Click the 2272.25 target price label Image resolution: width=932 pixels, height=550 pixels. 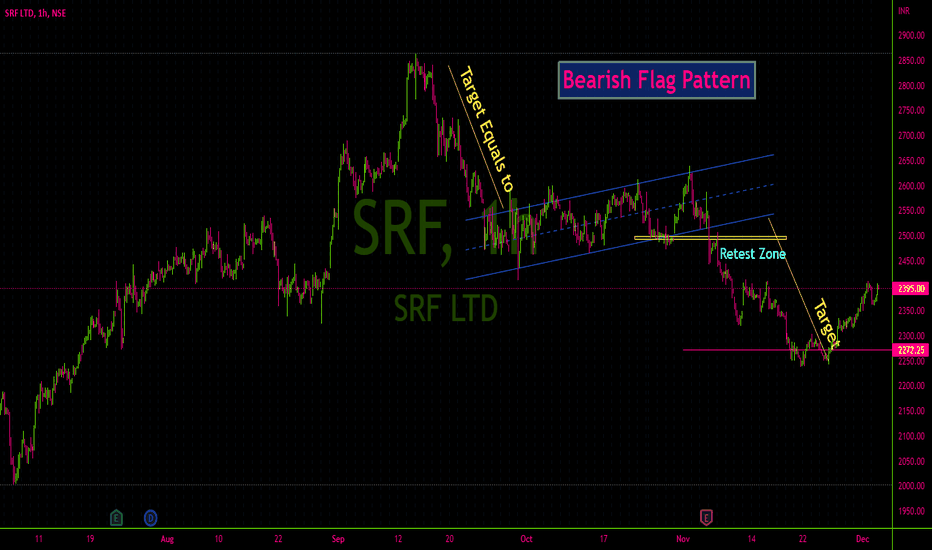click(x=911, y=350)
